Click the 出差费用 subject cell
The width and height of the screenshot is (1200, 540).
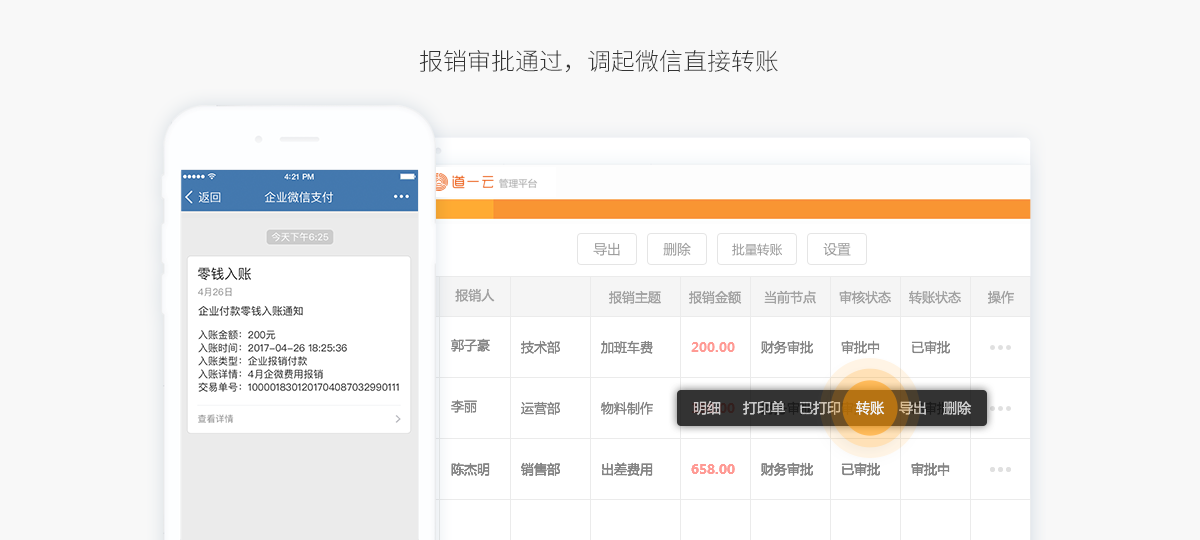(x=627, y=470)
